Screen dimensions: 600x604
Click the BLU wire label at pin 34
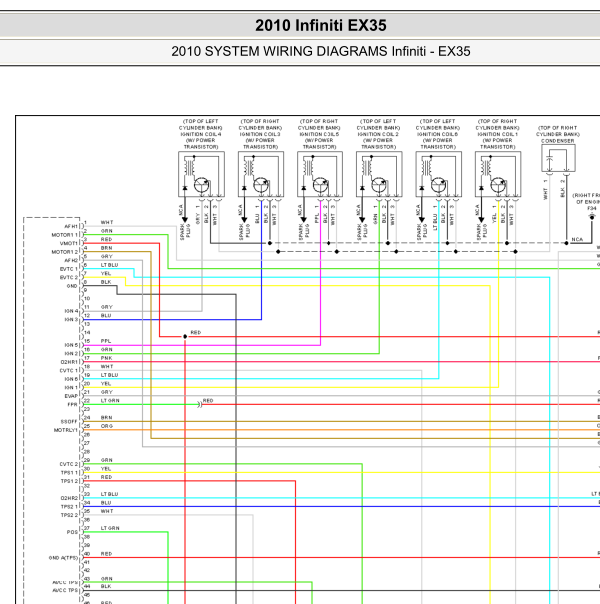tap(106, 503)
